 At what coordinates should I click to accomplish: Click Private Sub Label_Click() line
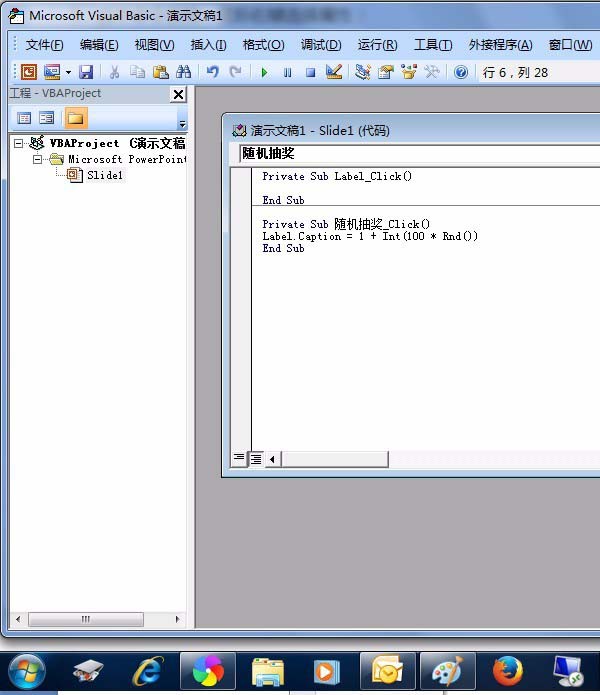pos(337,176)
